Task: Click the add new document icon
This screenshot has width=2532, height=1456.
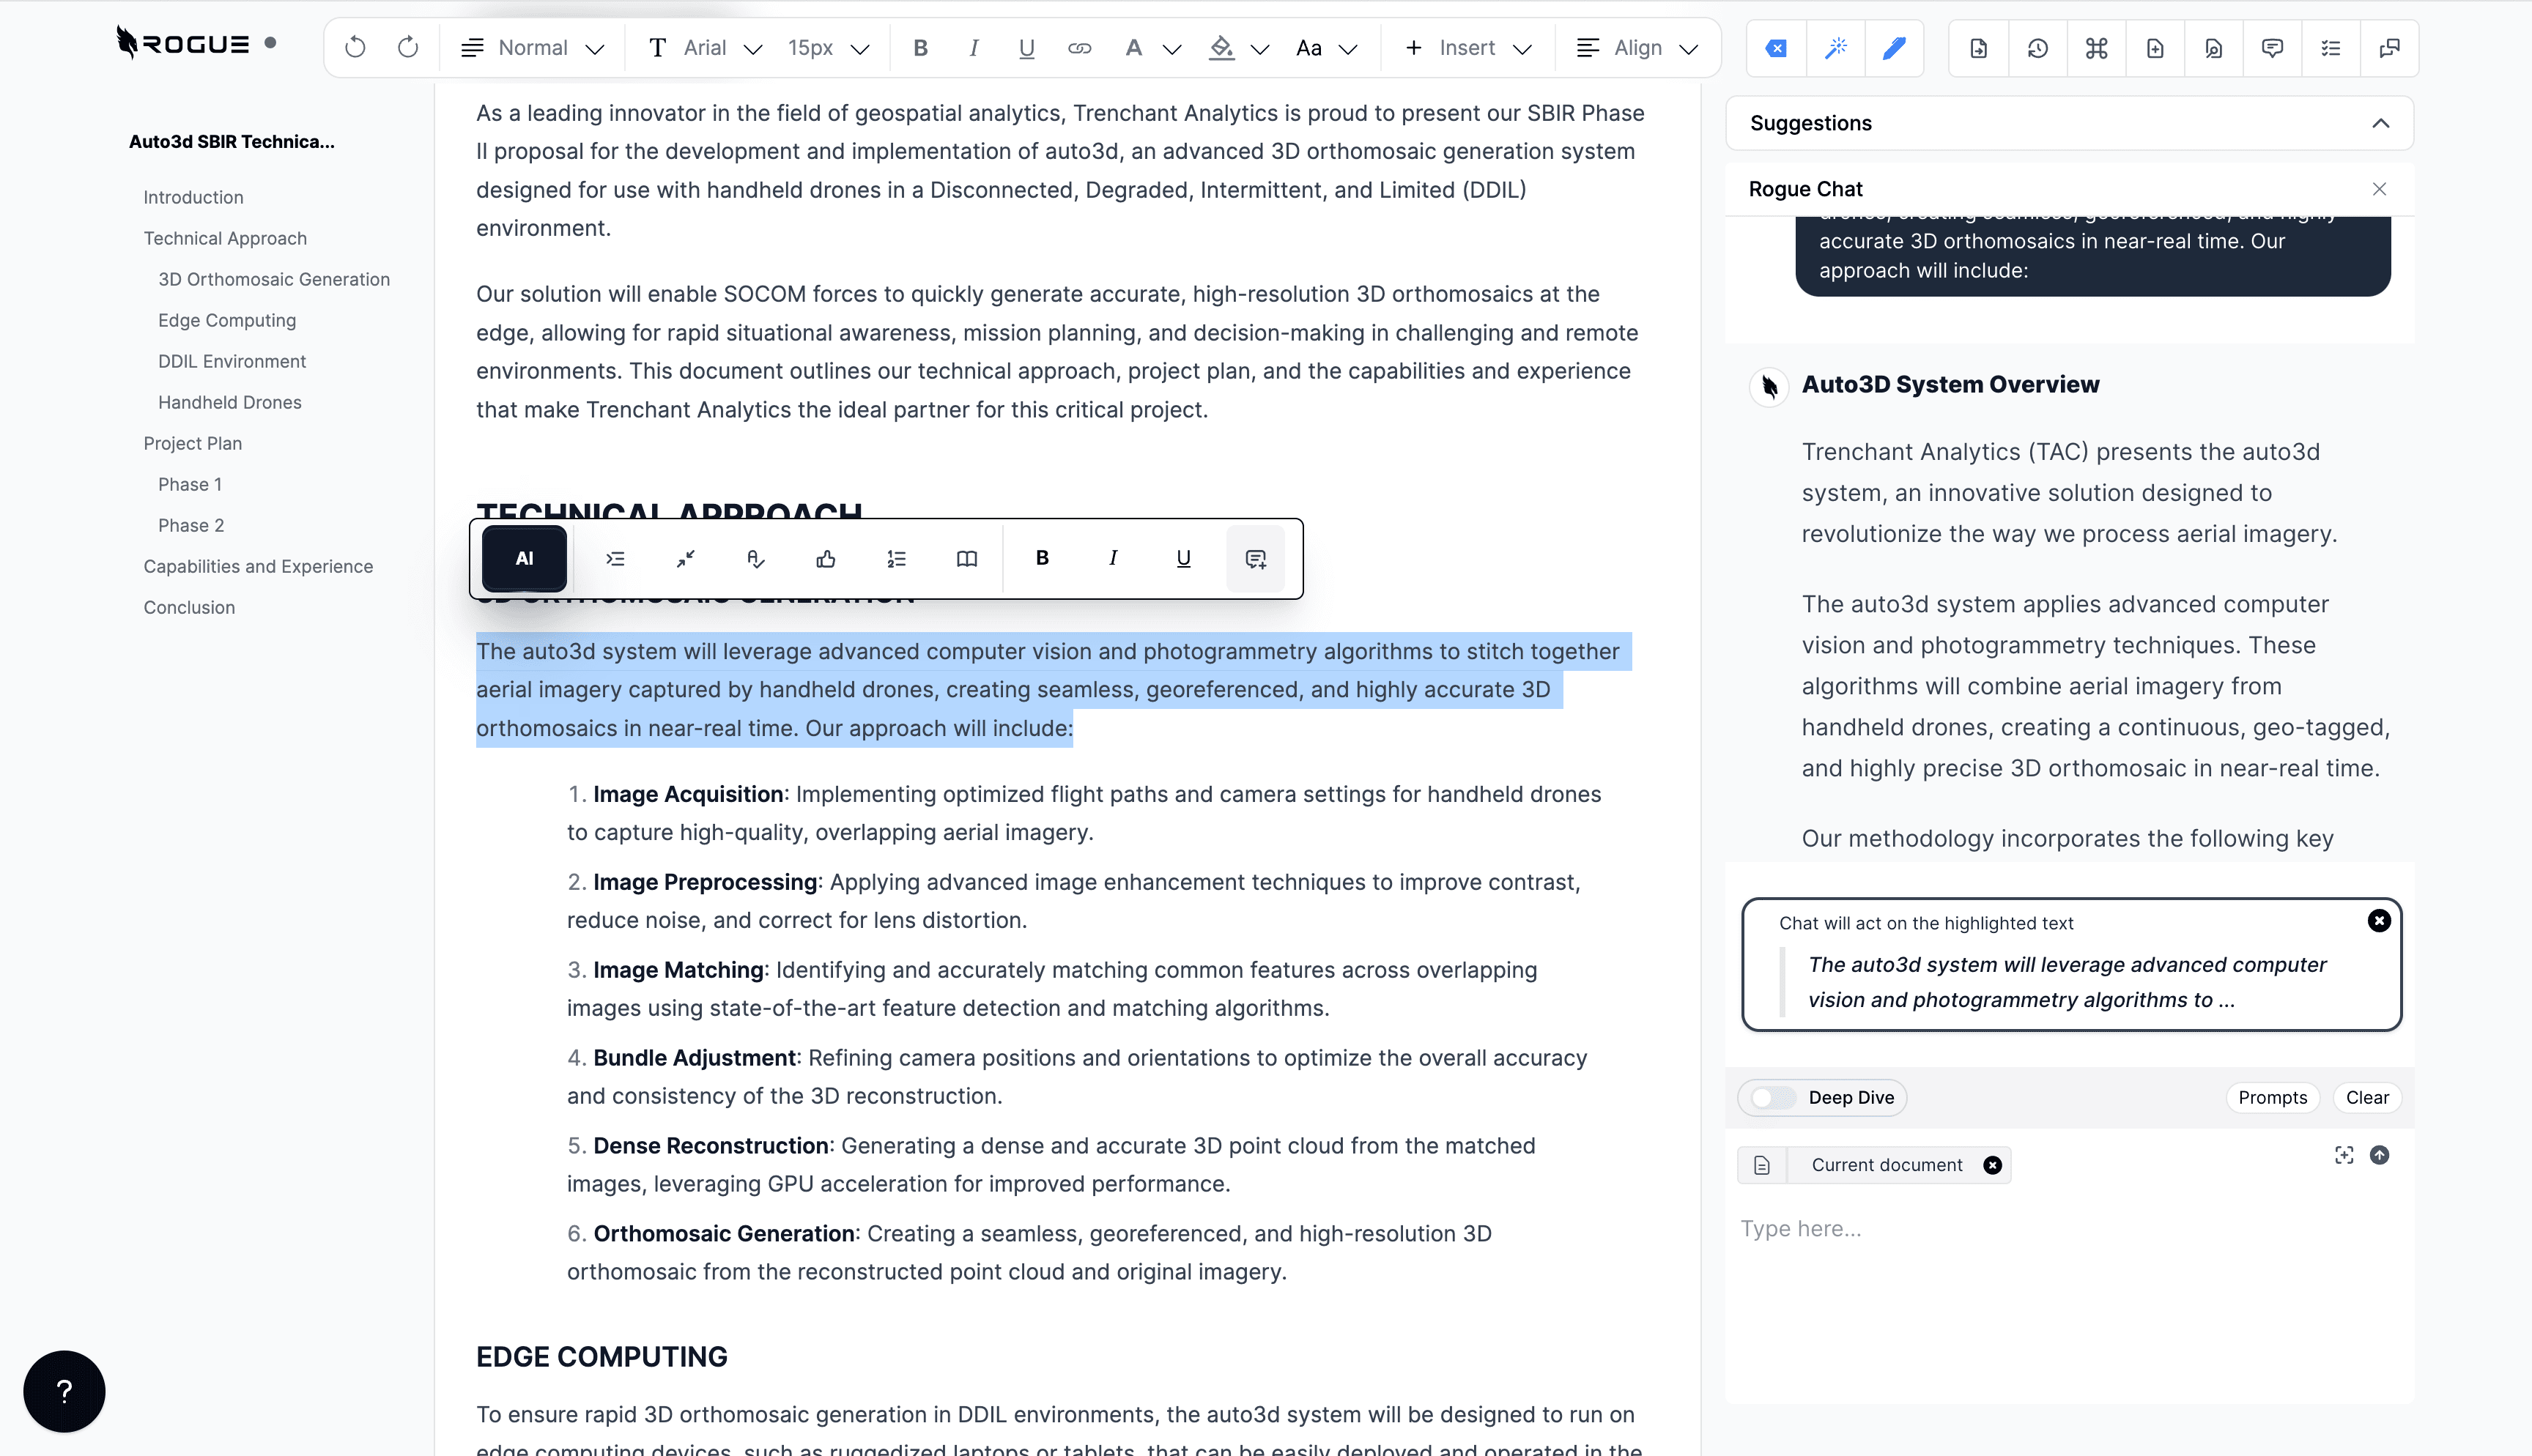Action: (2155, 48)
